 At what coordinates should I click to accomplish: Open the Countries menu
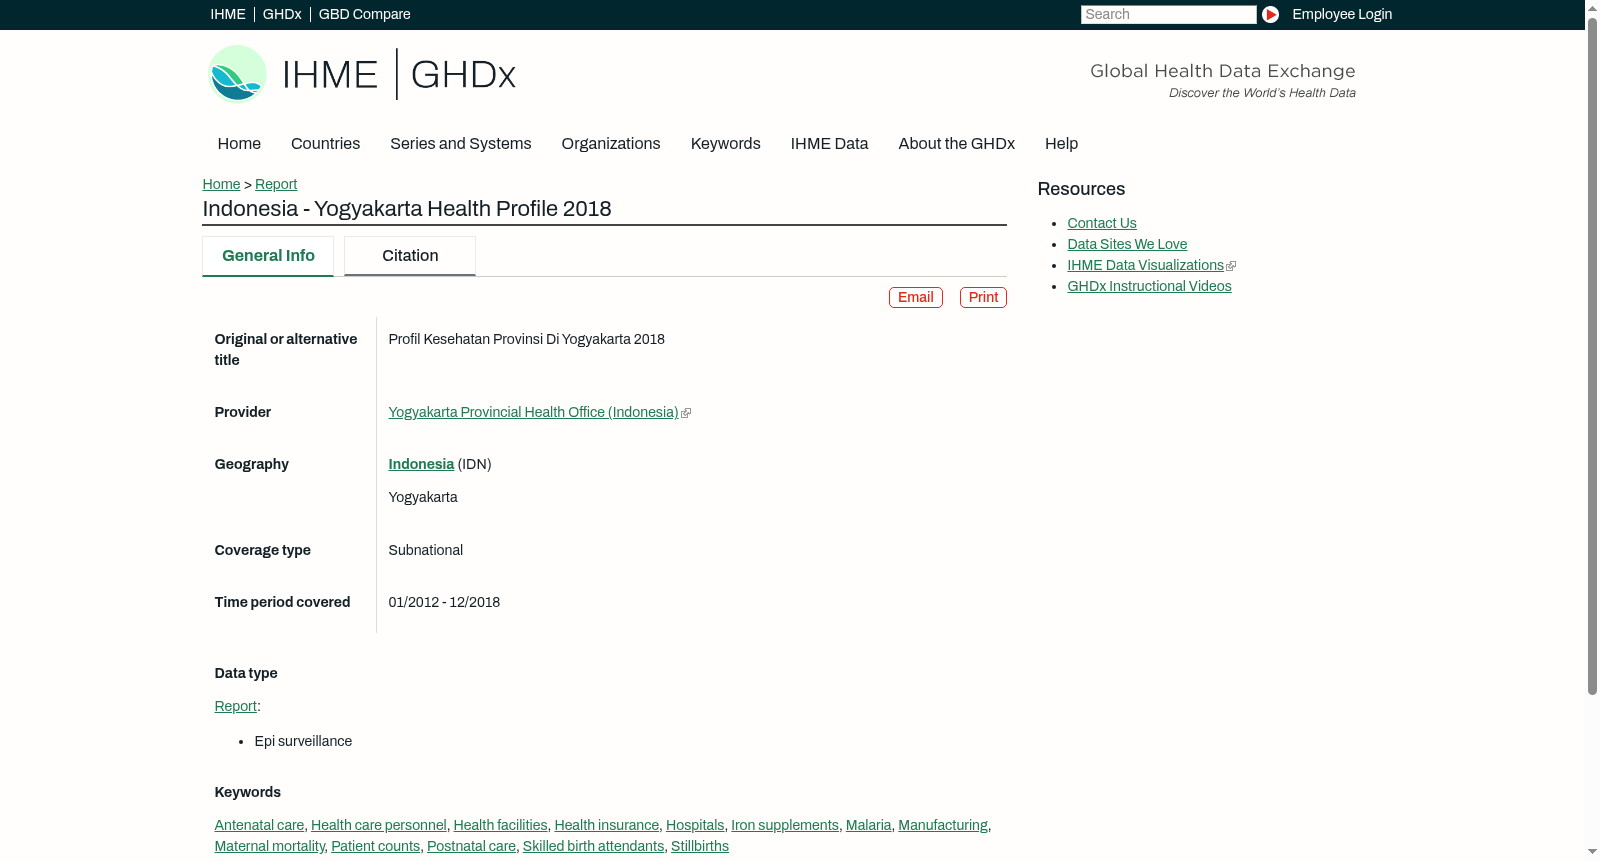click(325, 144)
